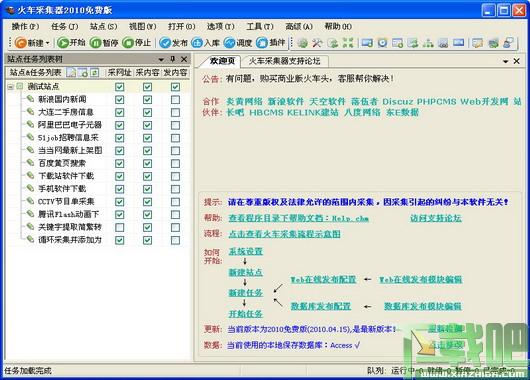Click the table with pencil toolbar icon
530x380 pixels.
click(x=477, y=43)
